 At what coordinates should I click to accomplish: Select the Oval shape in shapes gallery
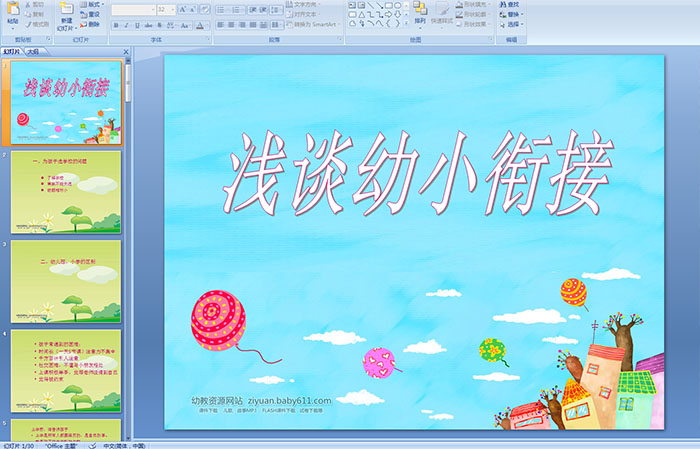coord(397,5)
